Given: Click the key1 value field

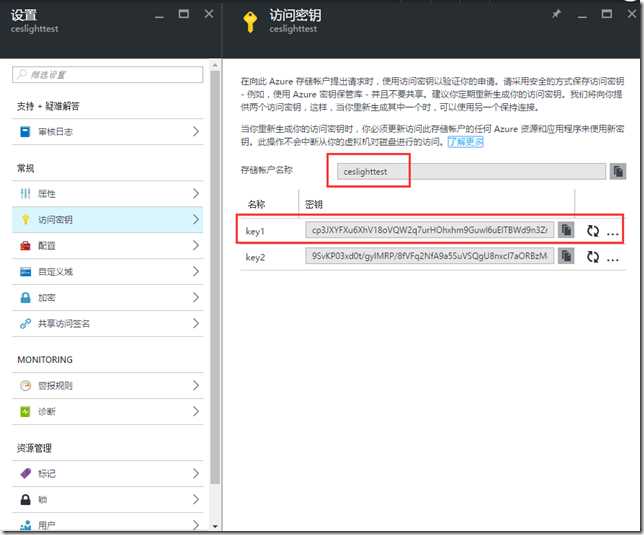Looking at the screenshot, I should coord(429,230).
